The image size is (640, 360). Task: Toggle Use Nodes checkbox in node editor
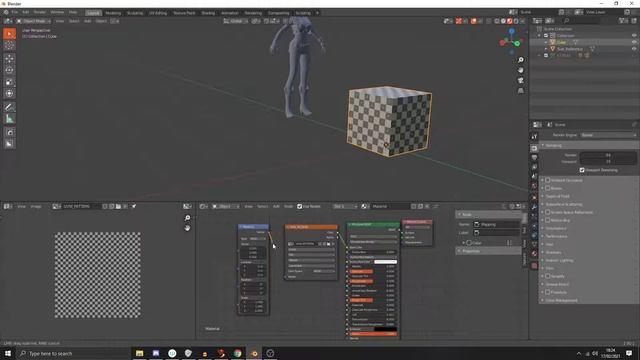pyautogui.click(x=300, y=207)
